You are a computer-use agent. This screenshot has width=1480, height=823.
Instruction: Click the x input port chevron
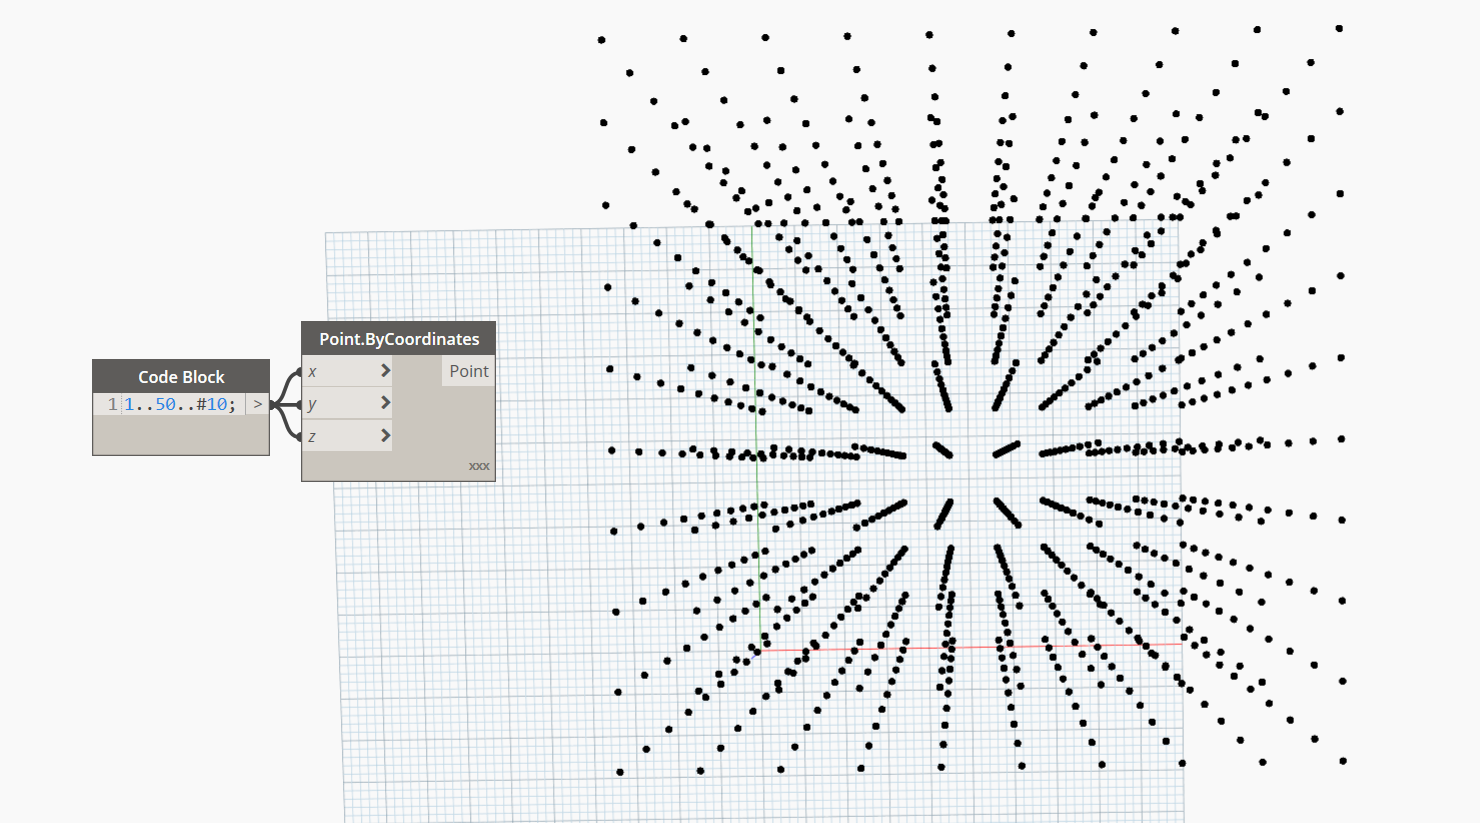point(385,370)
